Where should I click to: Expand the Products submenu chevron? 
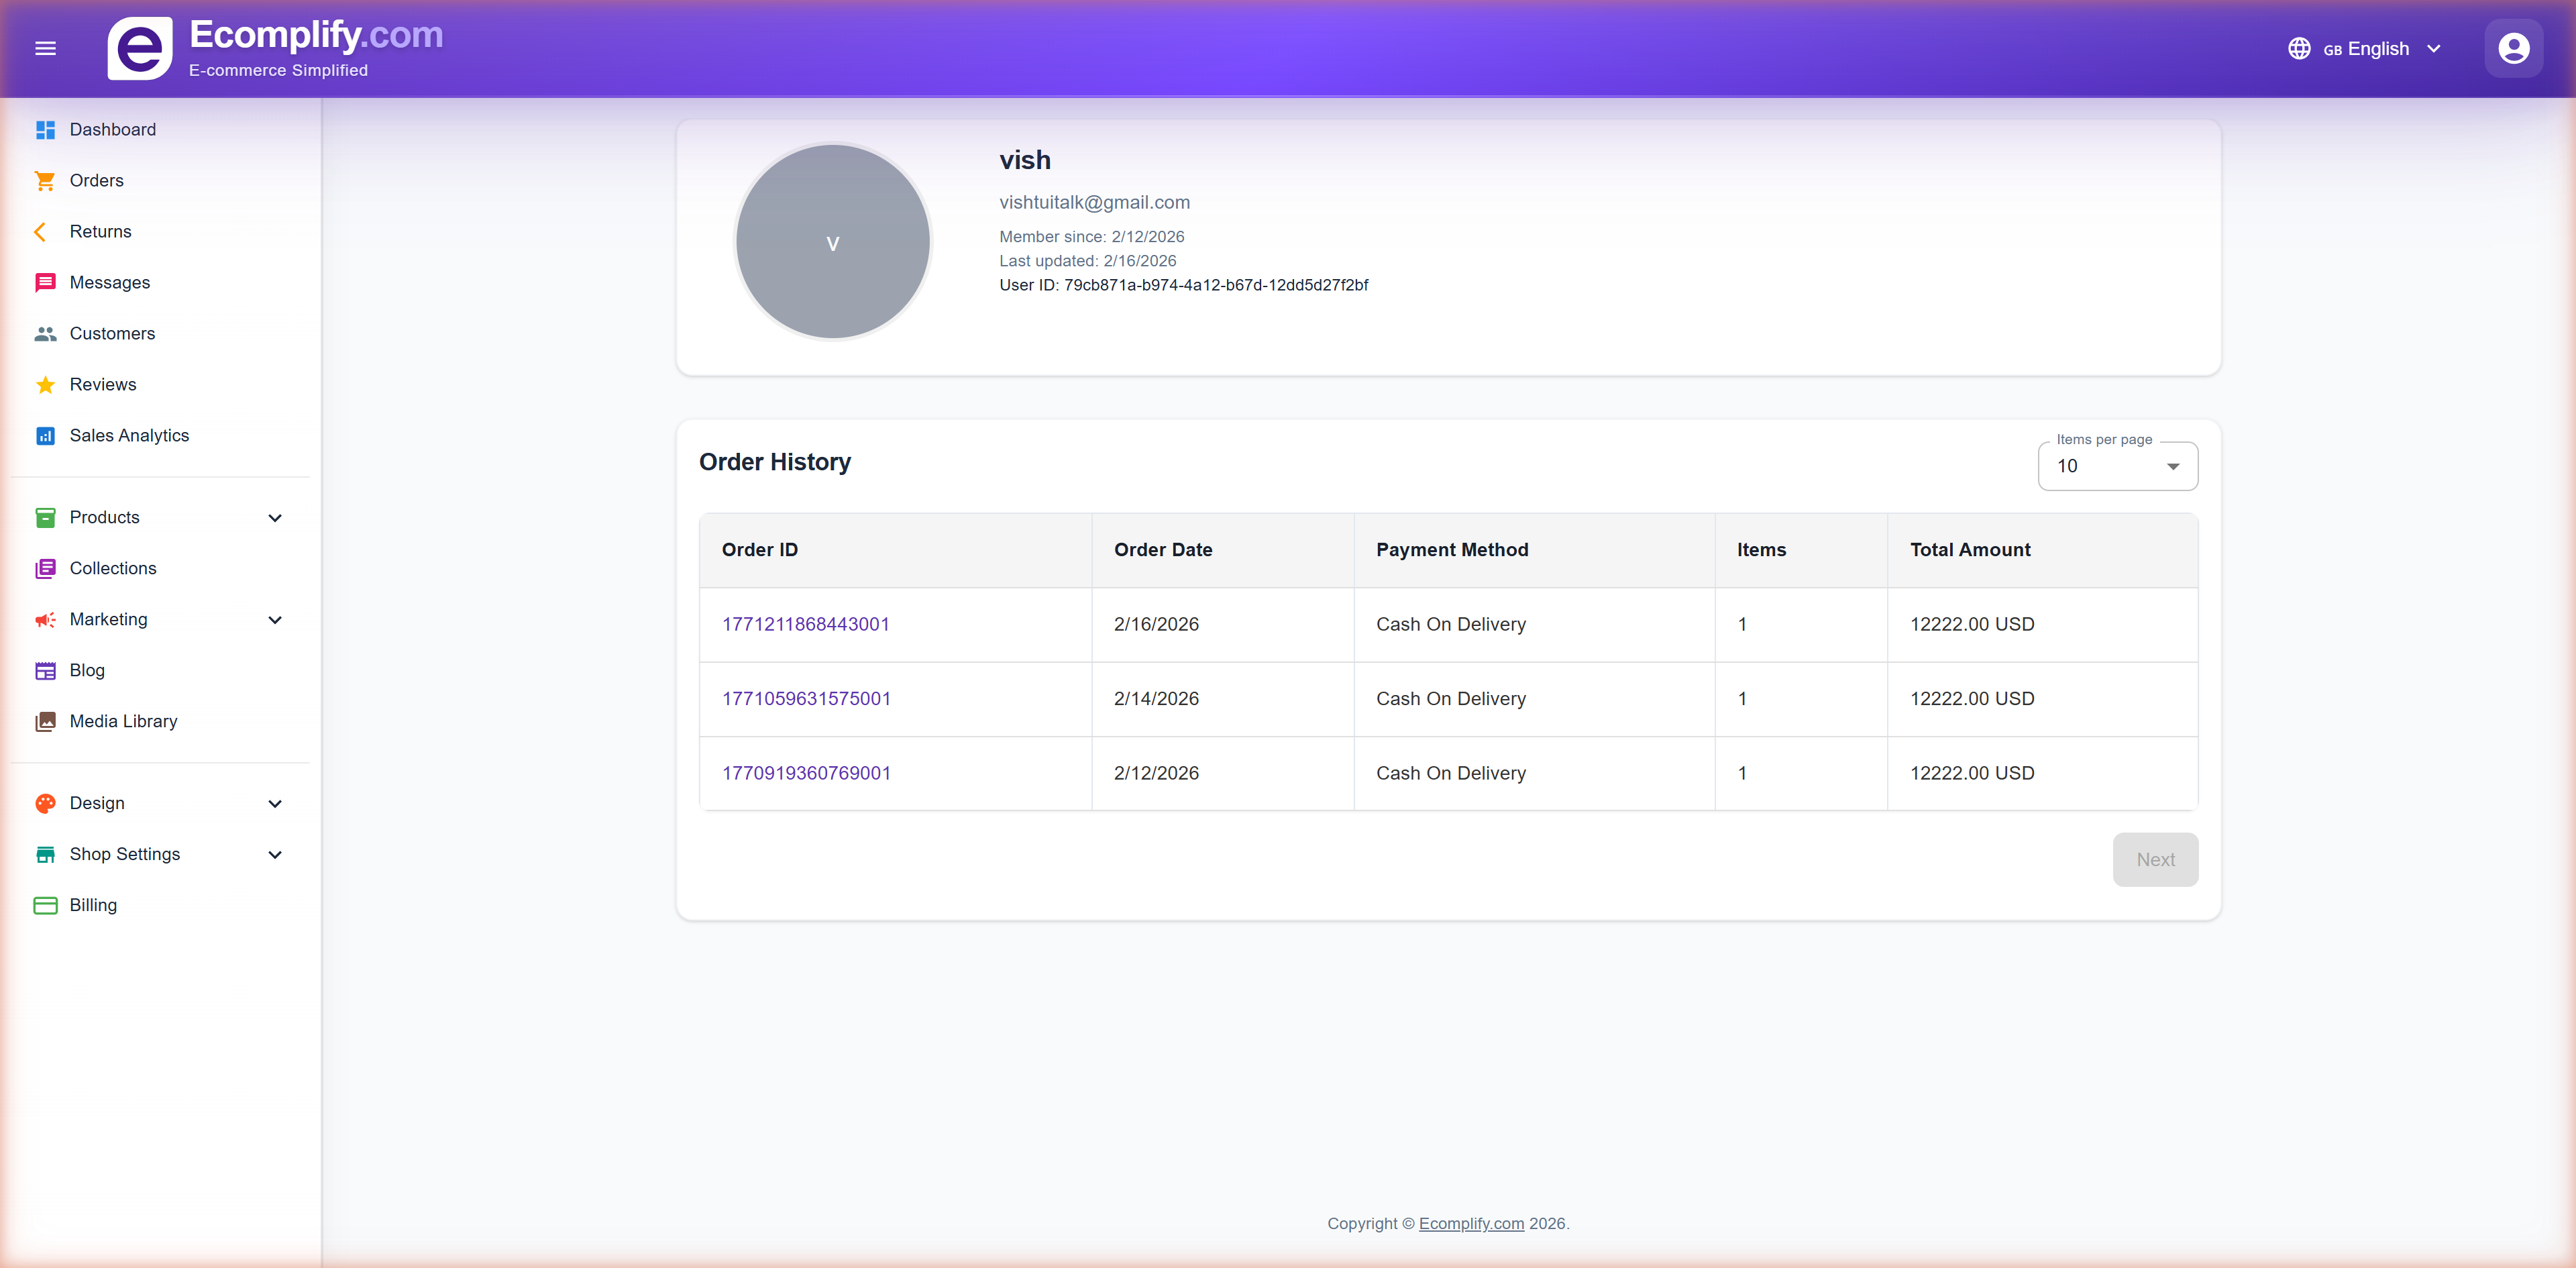pyautogui.click(x=275, y=518)
